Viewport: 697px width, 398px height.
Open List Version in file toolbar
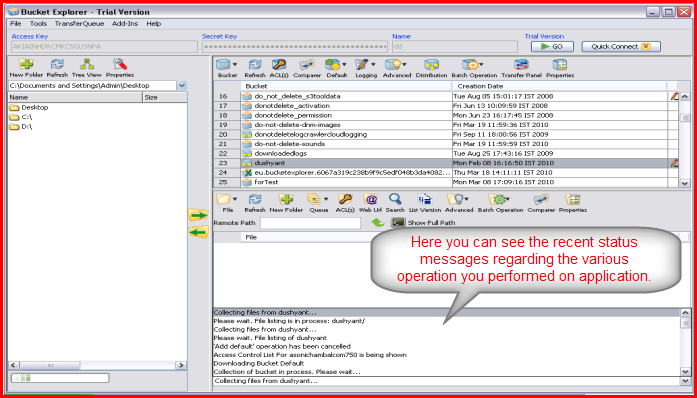pos(425,199)
